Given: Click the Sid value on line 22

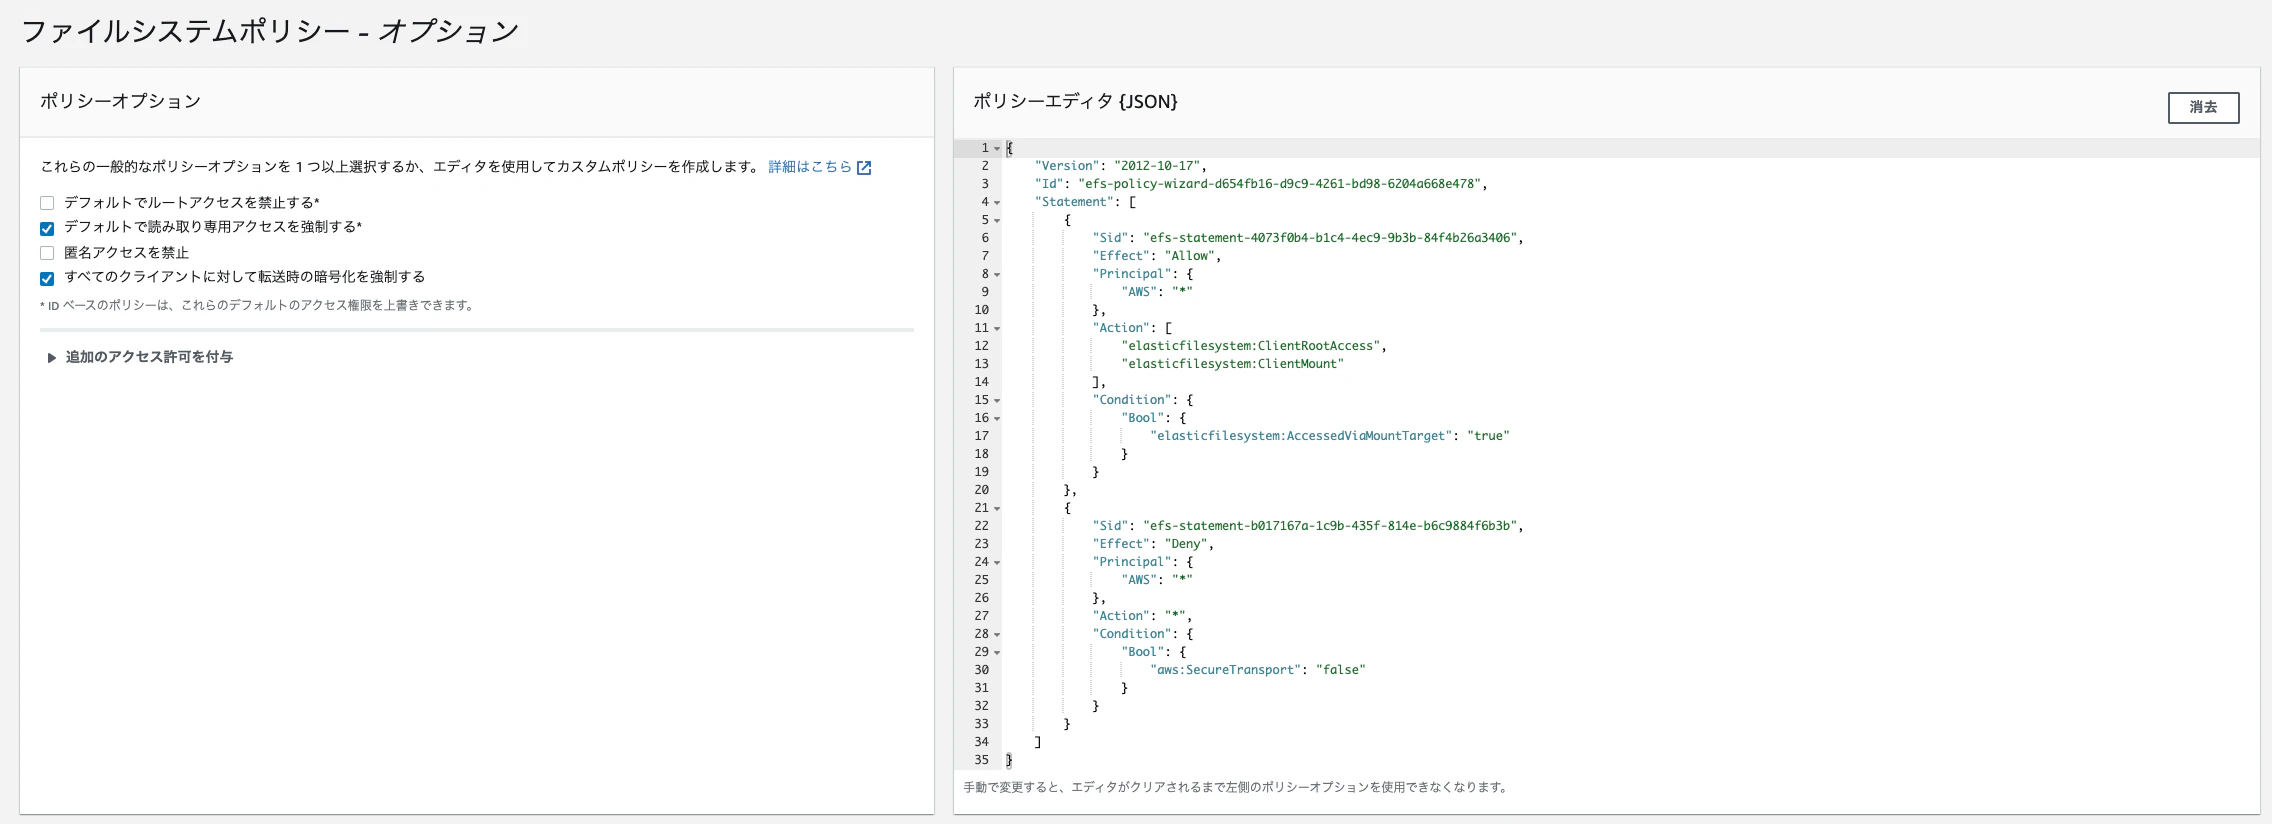Looking at the screenshot, I should point(1331,526).
